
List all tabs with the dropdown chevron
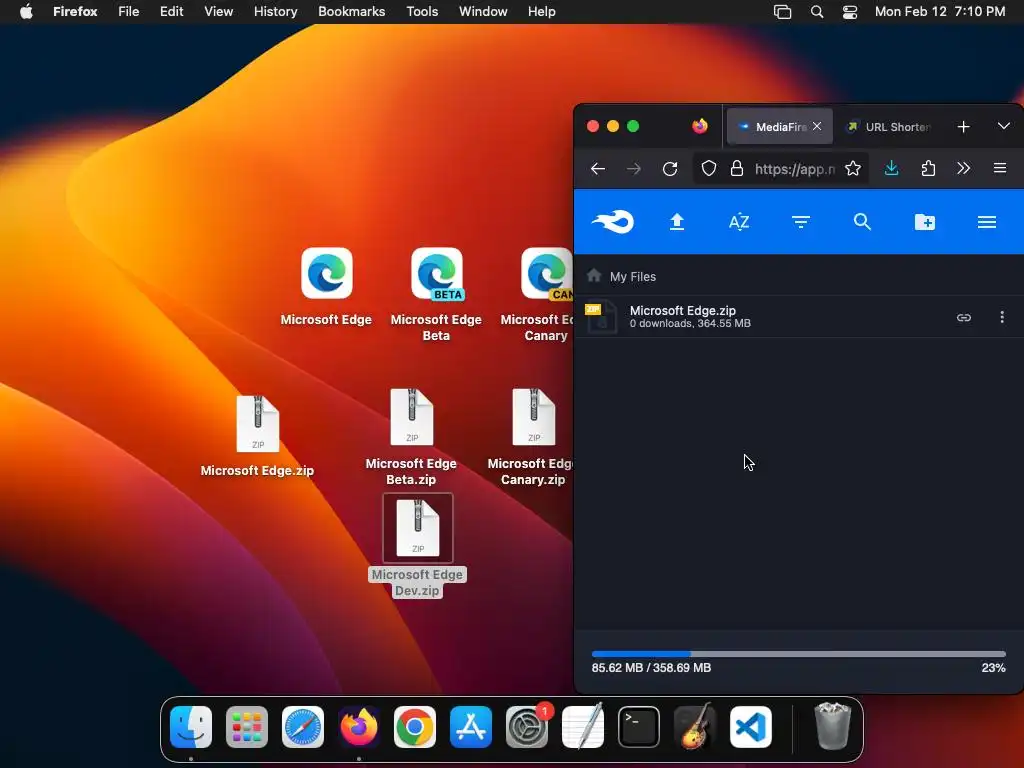(x=1004, y=126)
